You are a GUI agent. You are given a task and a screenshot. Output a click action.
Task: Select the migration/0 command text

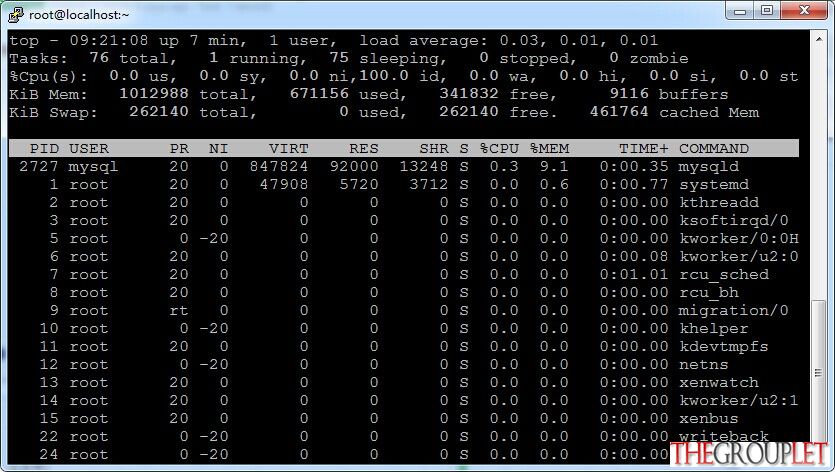[734, 311]
